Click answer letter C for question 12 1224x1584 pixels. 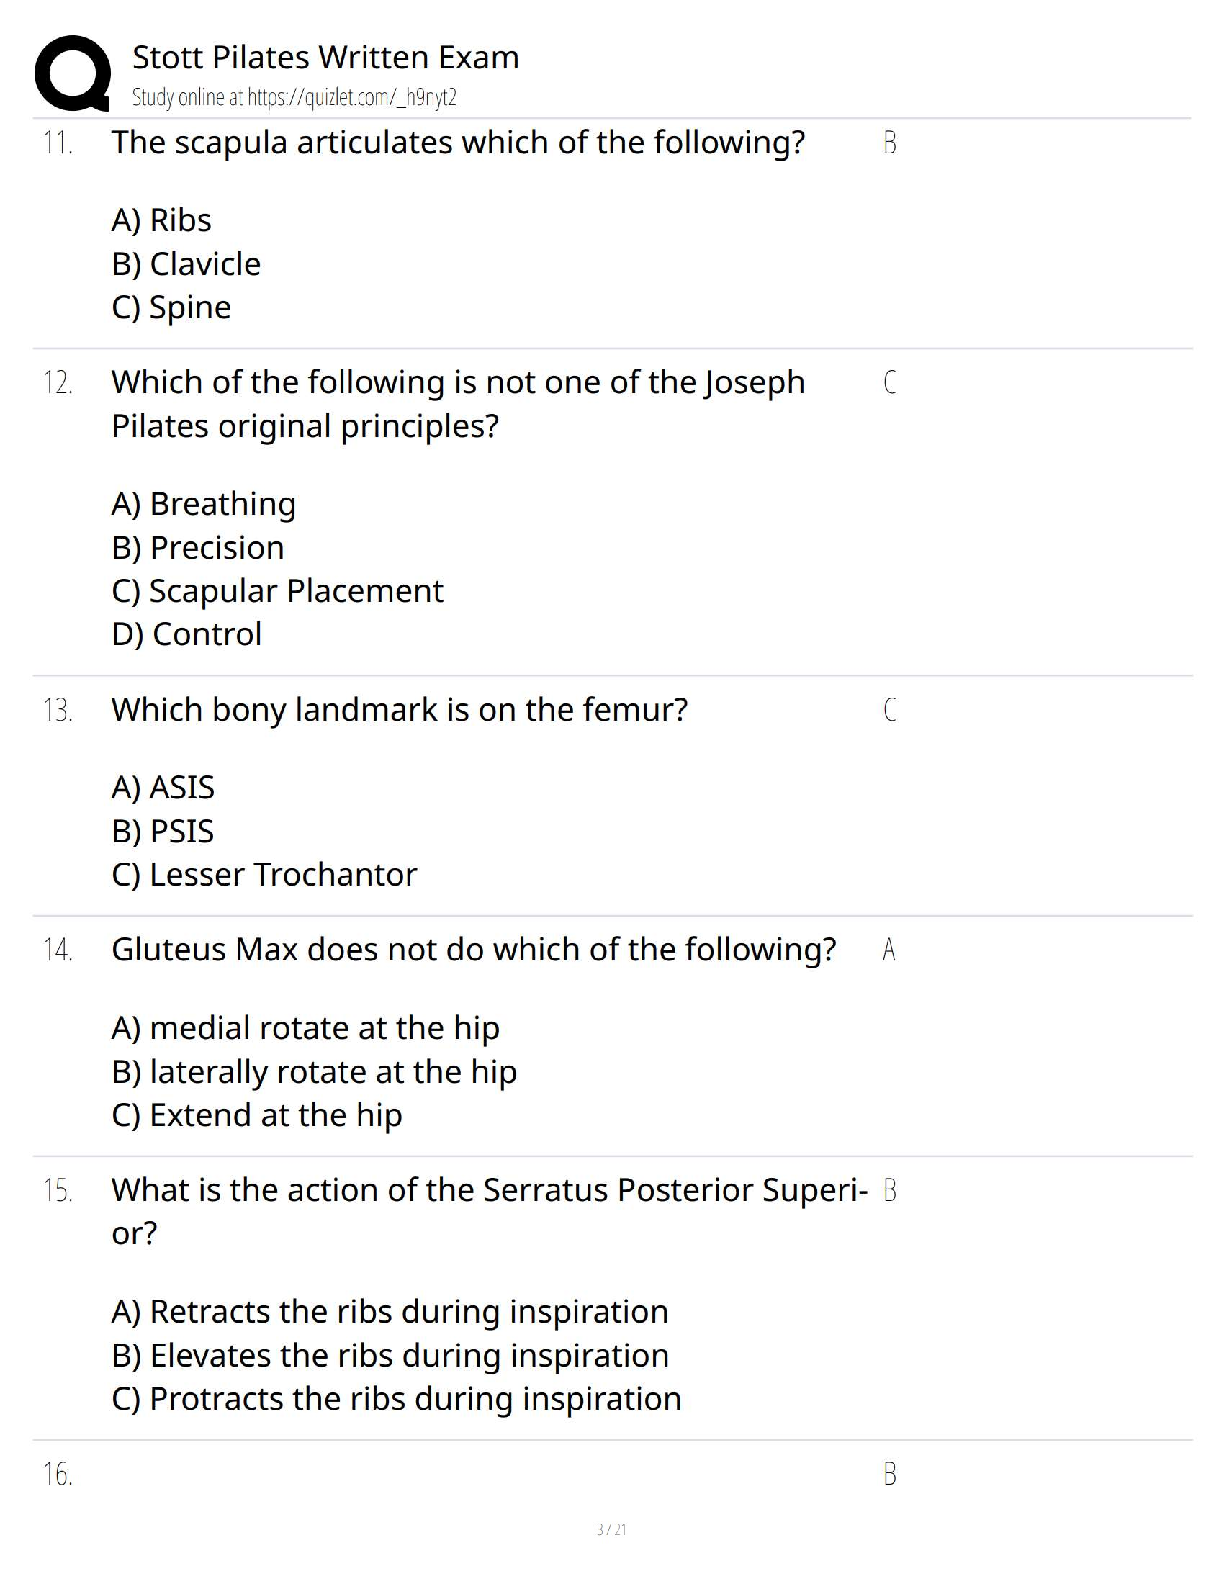[890, 382]
